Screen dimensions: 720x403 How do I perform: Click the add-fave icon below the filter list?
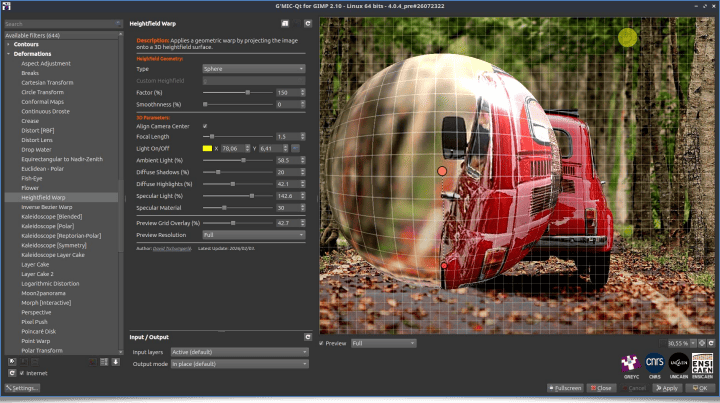pos(12,362)
